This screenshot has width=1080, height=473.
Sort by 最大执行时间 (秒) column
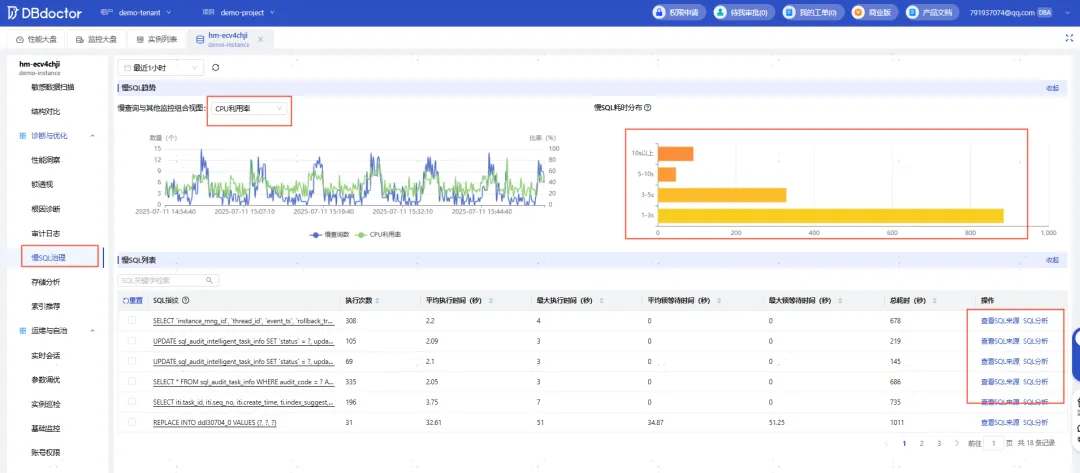[599, 301]
